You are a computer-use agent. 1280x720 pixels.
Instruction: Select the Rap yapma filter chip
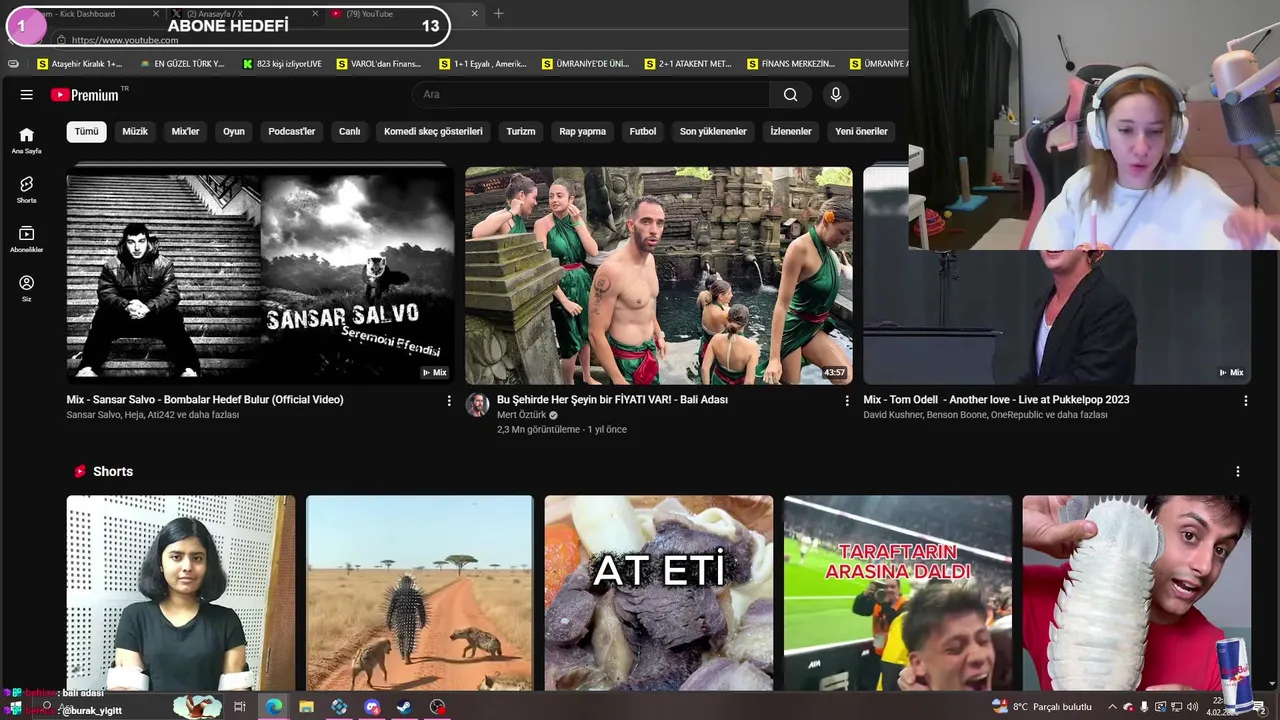click(583, 131)
